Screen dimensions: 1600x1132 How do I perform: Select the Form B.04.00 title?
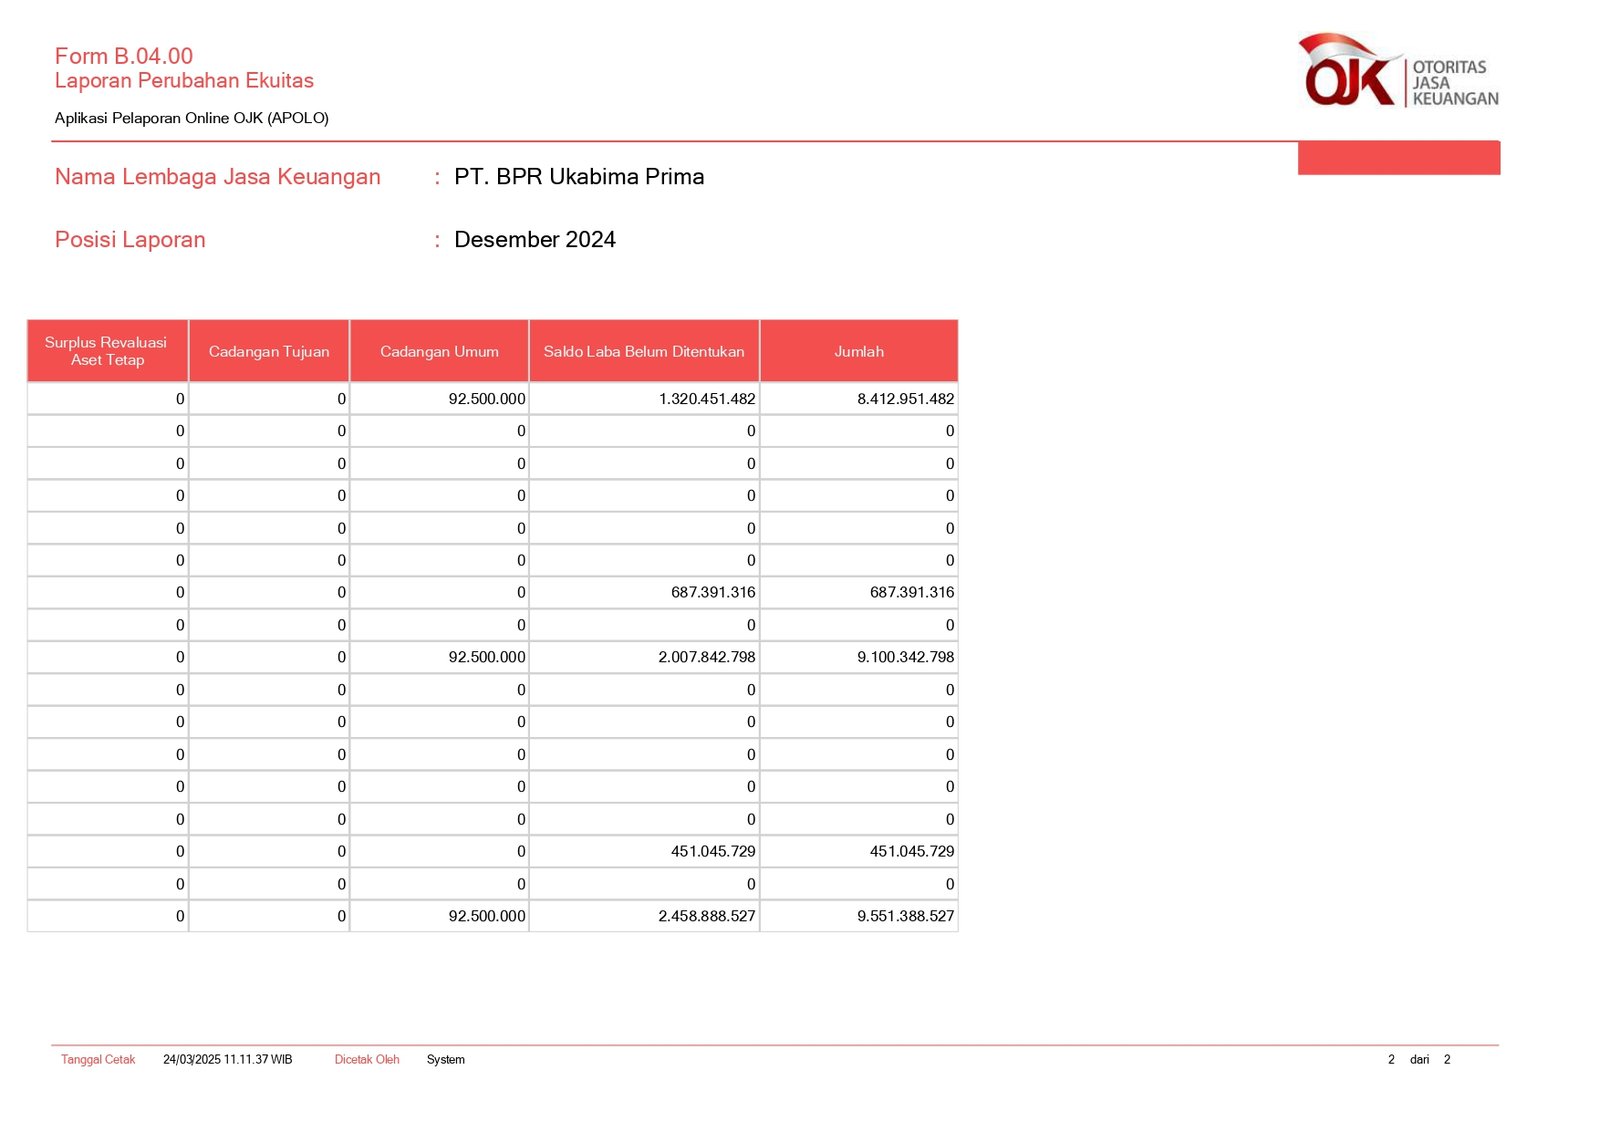point(123,56)
